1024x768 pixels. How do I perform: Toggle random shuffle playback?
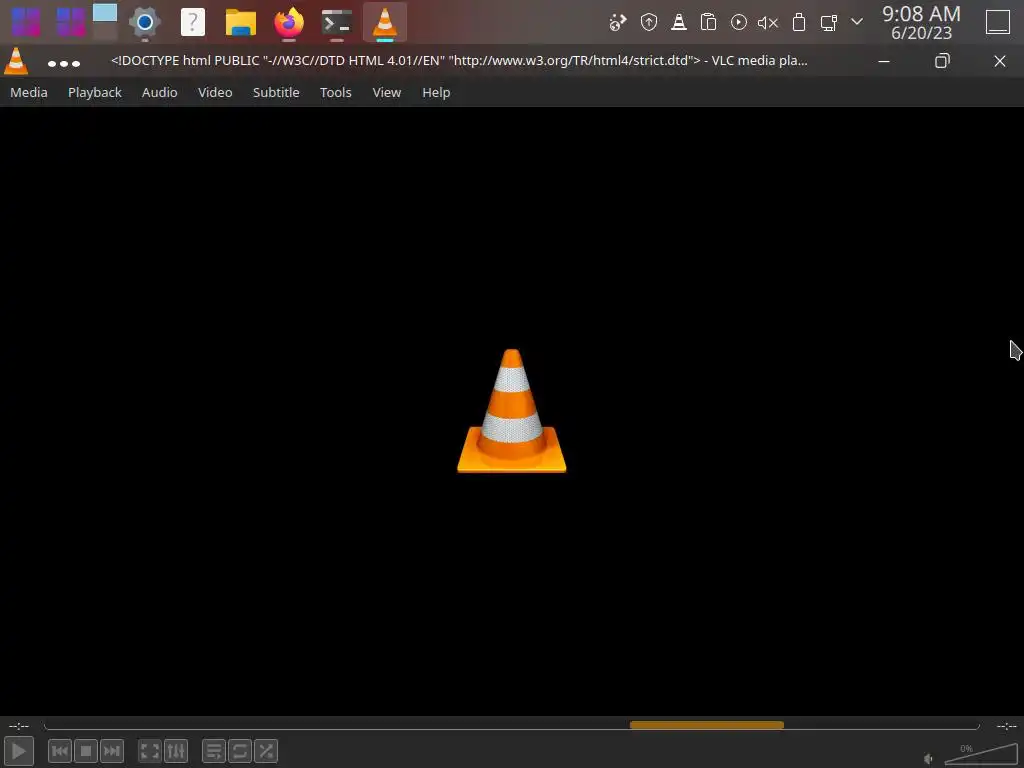pyautogui.click(x=266, y=751)
